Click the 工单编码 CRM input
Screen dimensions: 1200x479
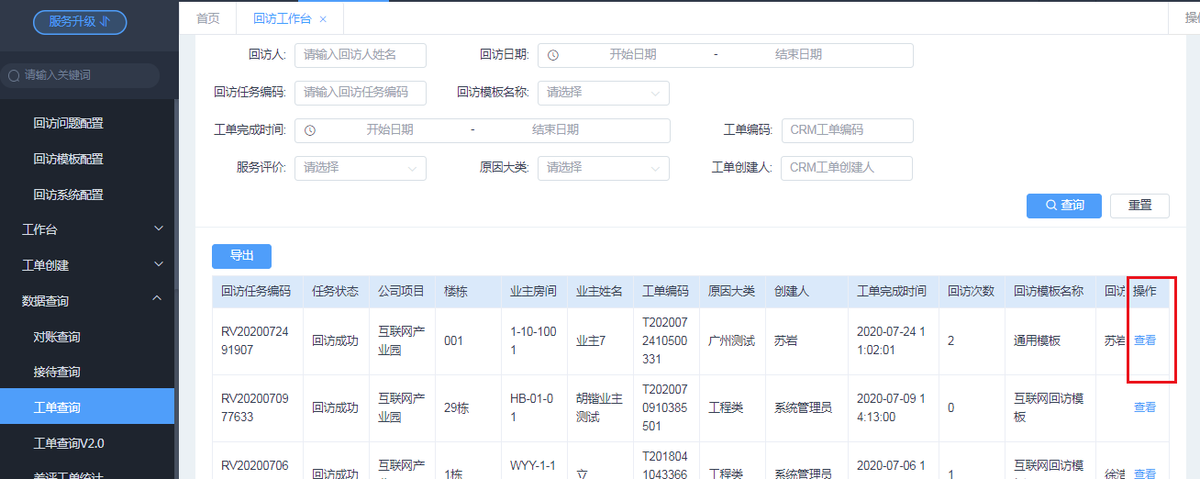847,130
